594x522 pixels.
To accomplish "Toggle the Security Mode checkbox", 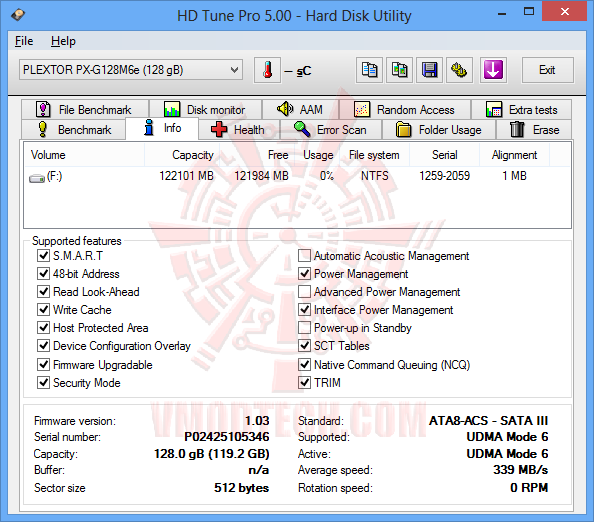I will point(43,382).
